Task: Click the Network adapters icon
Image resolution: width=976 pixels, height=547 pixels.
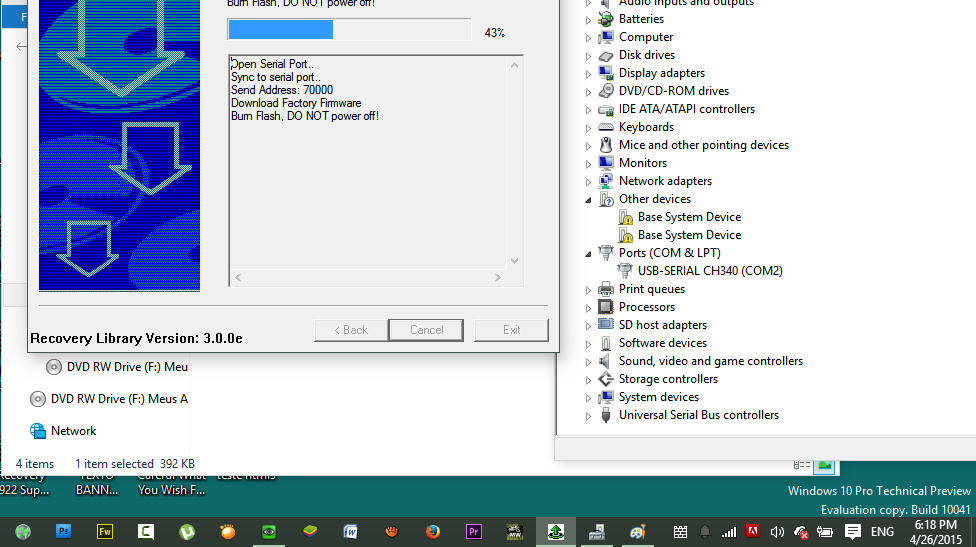Action: (x=606, y=181)
